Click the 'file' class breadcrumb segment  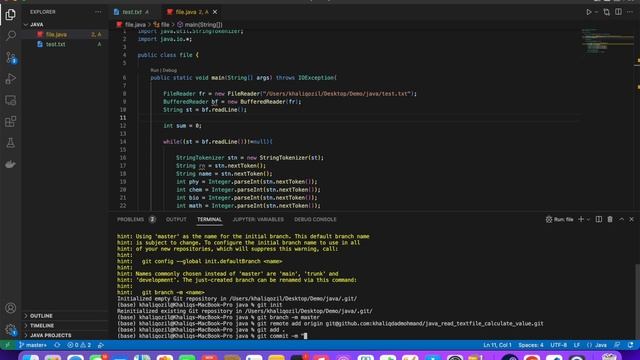tap(162, 24)
